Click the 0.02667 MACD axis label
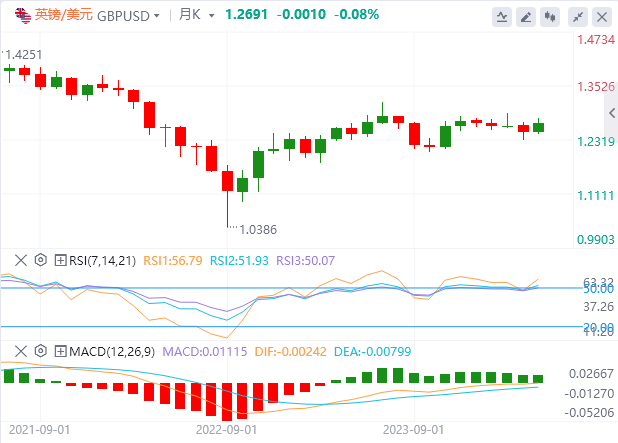Viewport: 618px width, 443px height. [x=592, y=373]
